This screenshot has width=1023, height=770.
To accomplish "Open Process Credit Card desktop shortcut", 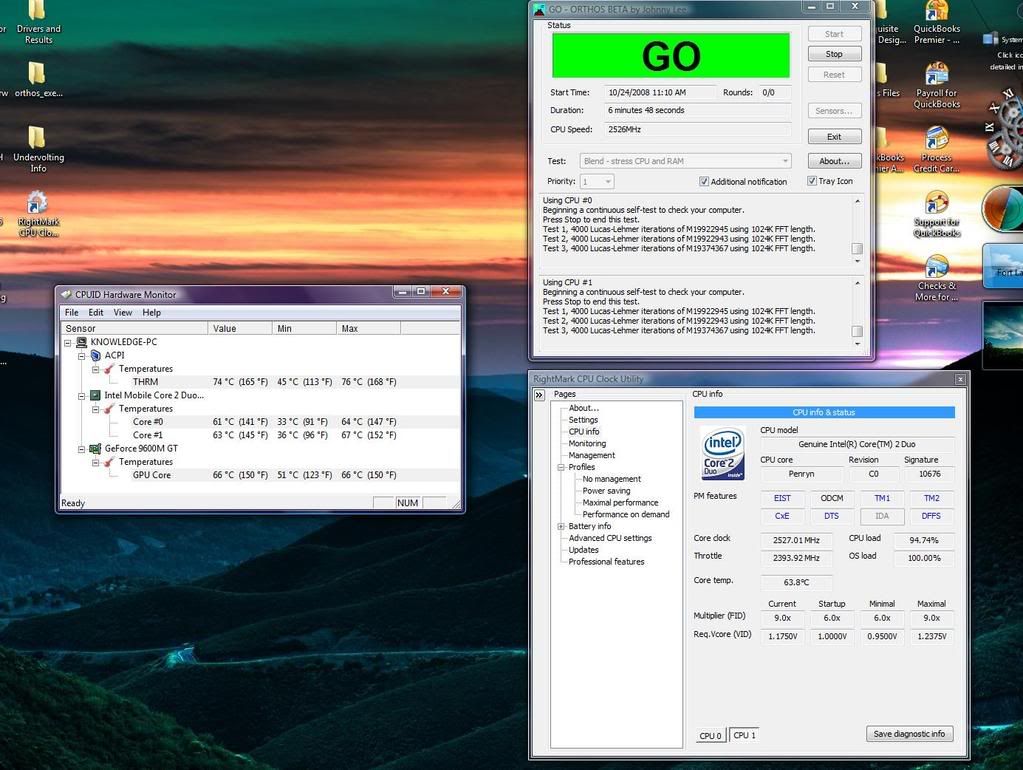I will click(936, 139).
